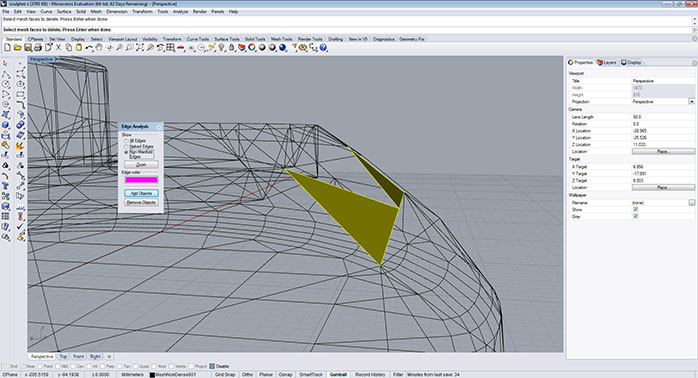
Task: Cut selection with the scissors icon
Action: (58, 47)
